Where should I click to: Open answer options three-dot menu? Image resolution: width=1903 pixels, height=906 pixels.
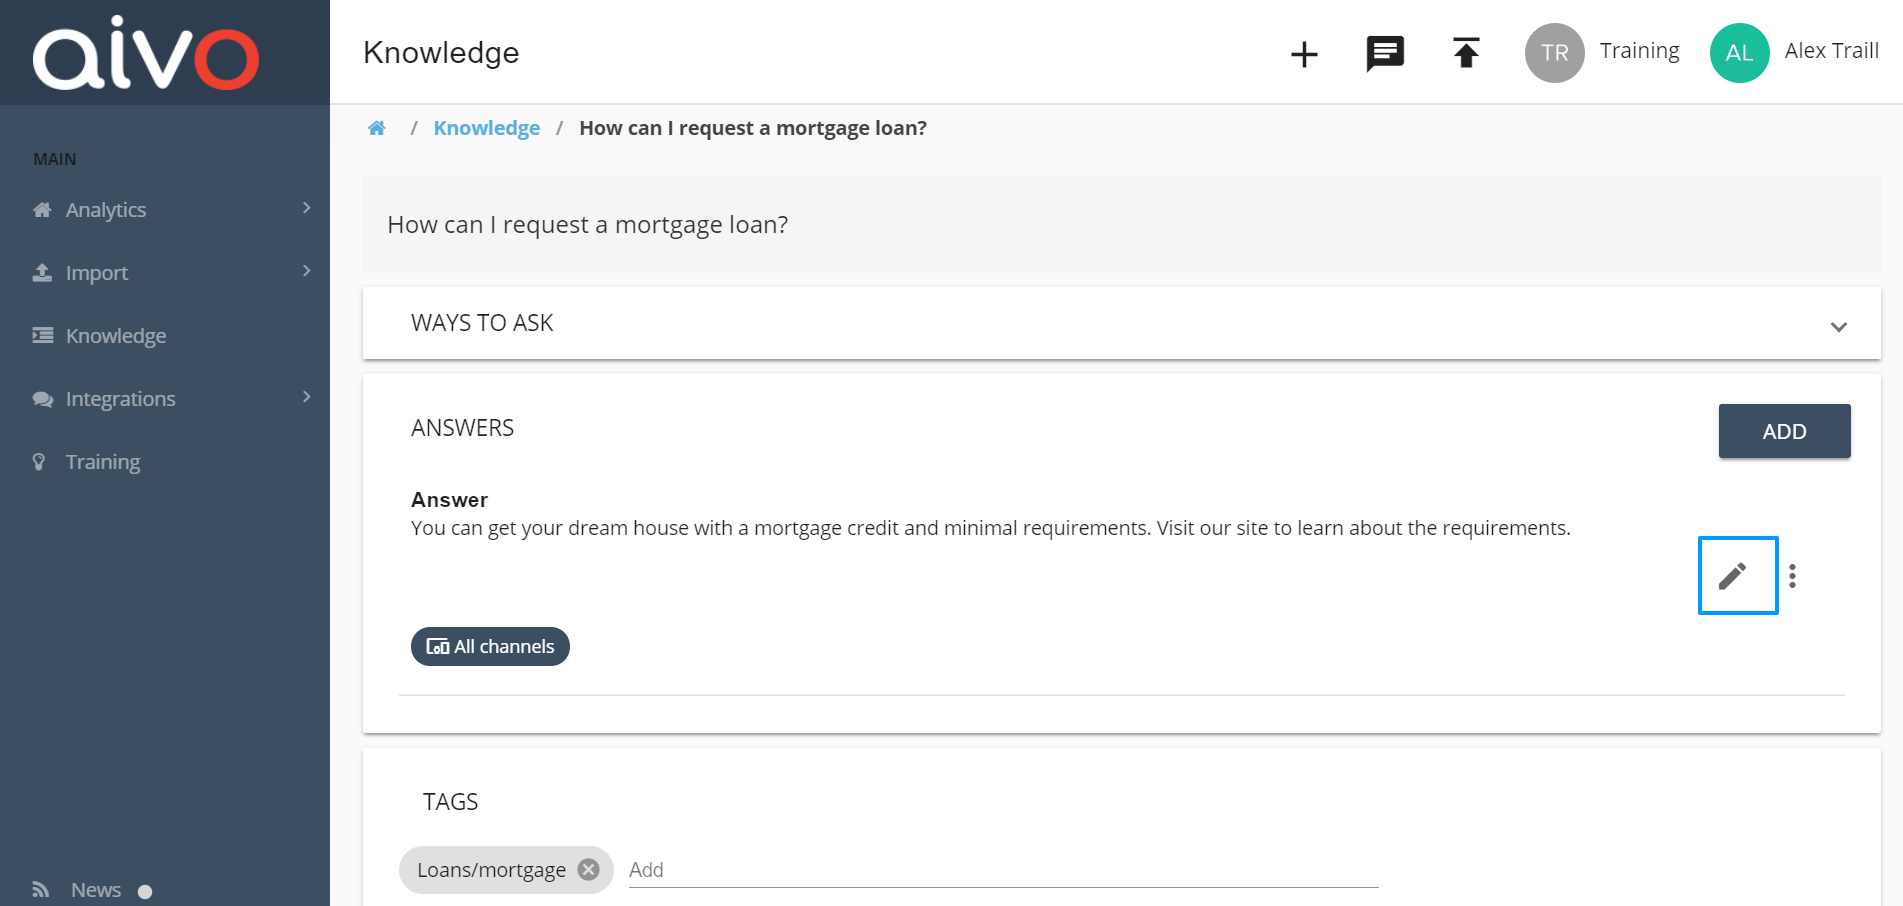tap(1792, 576)
